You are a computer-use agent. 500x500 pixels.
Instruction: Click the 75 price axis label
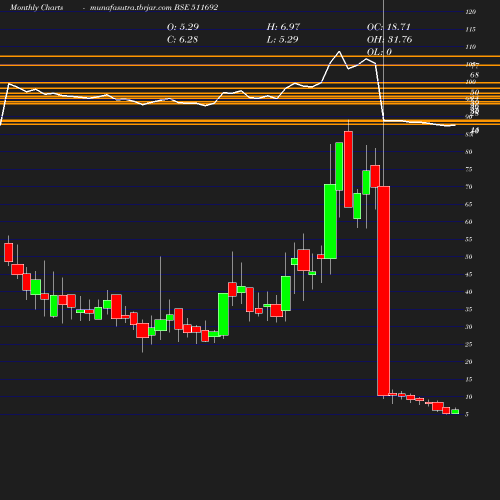pyautogui.click(x=469, y=169)
